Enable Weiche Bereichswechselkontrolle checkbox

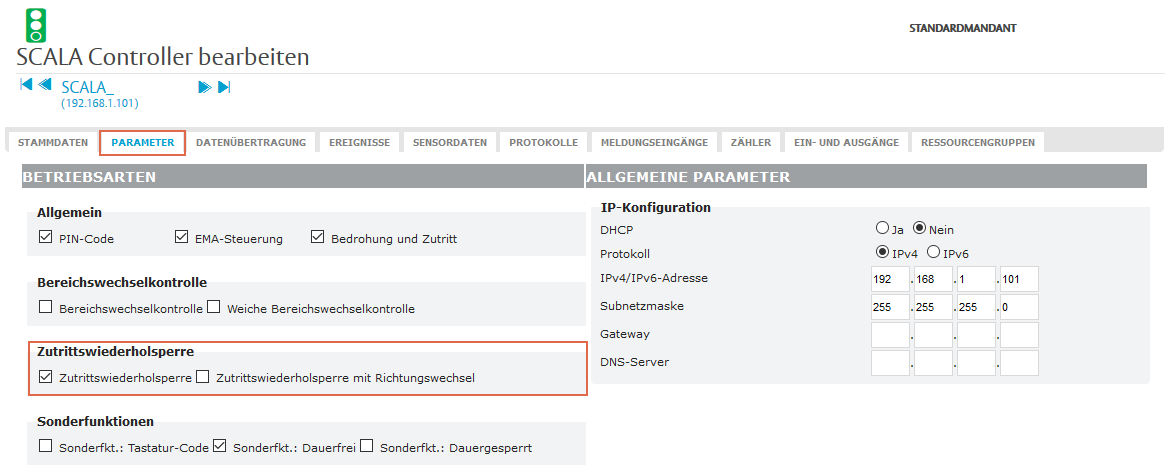coord(213,308)
